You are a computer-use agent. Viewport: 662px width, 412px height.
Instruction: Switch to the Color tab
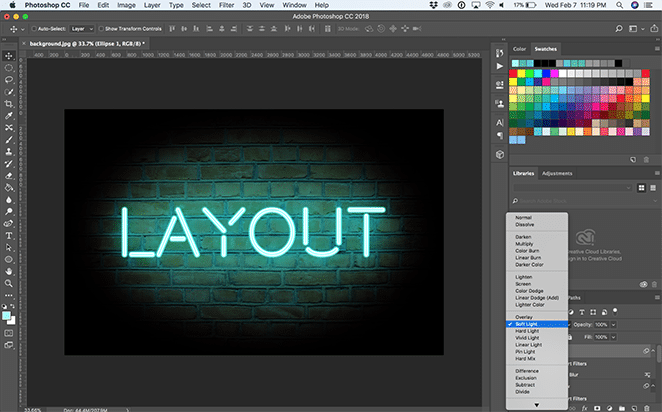click(x=519, y=48)
